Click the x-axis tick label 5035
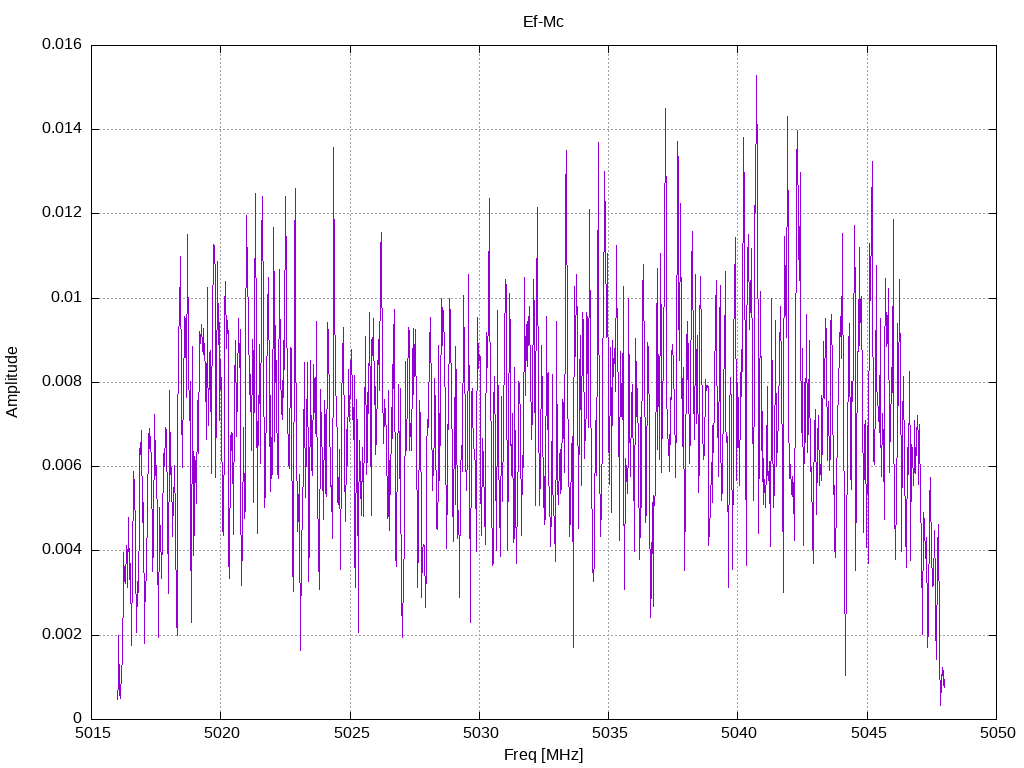Image resolution: width=1024 pixels, height=768 pixels. 609,733
